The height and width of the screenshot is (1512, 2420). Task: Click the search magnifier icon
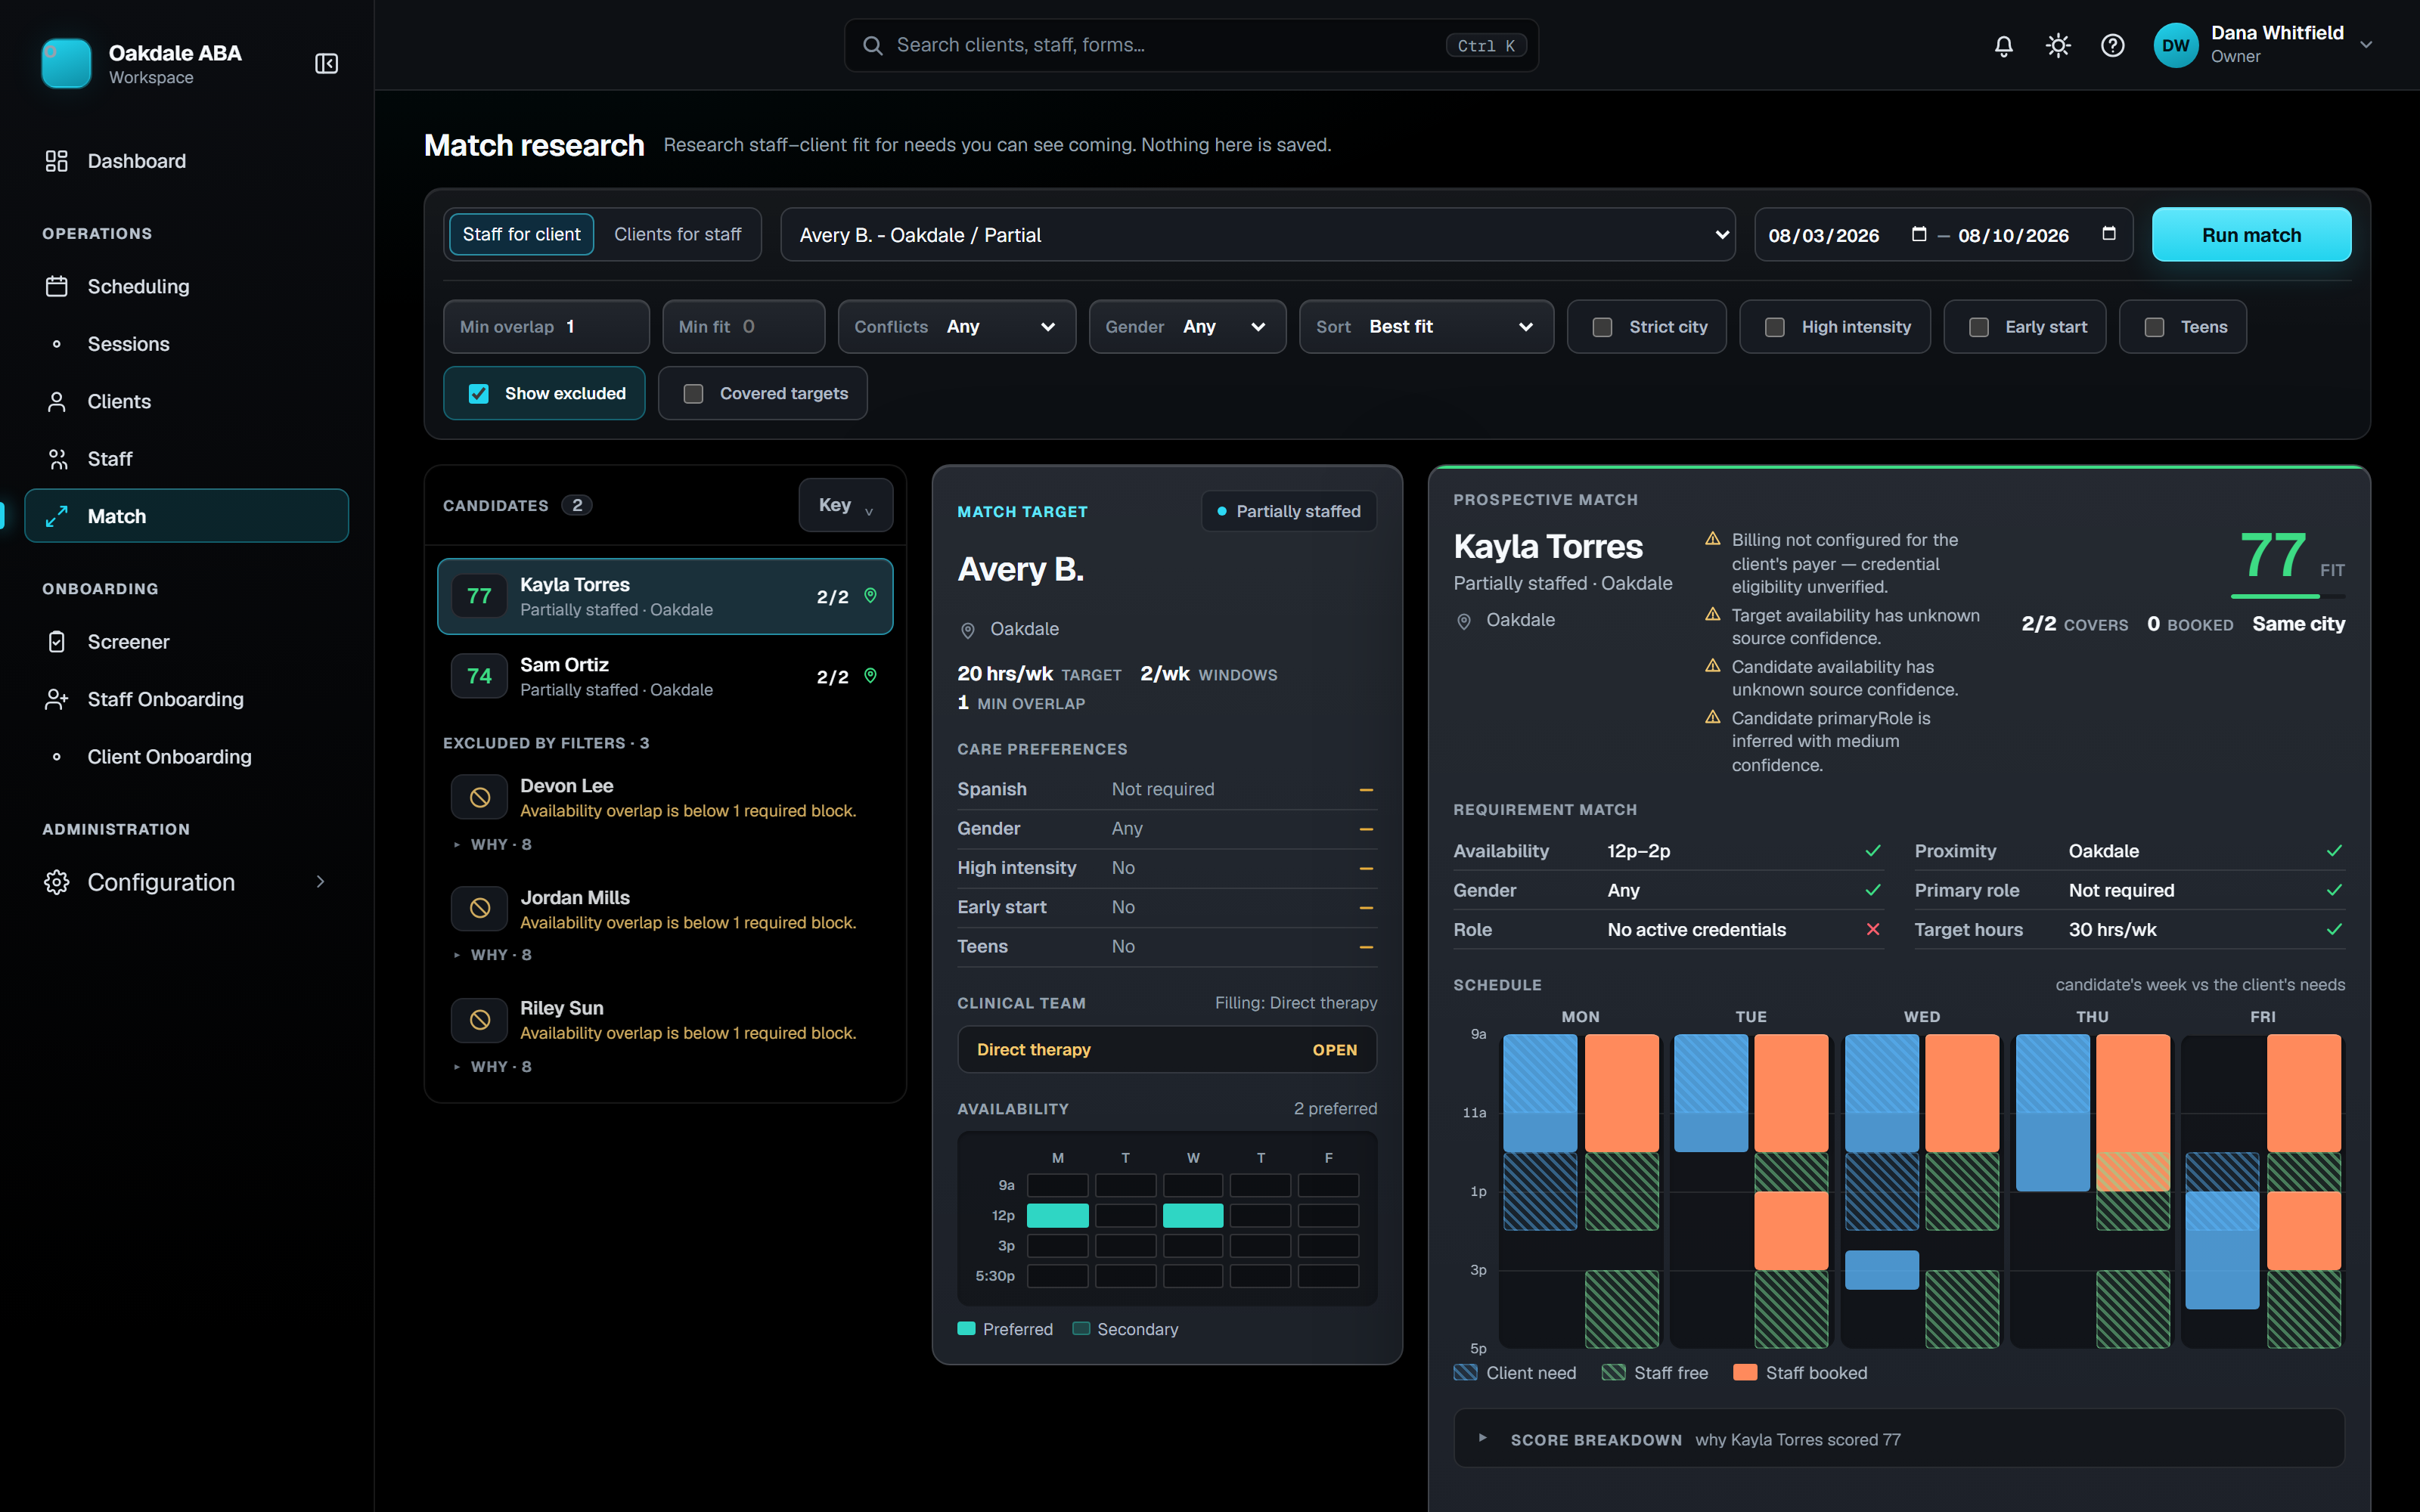tap(872, 45)
